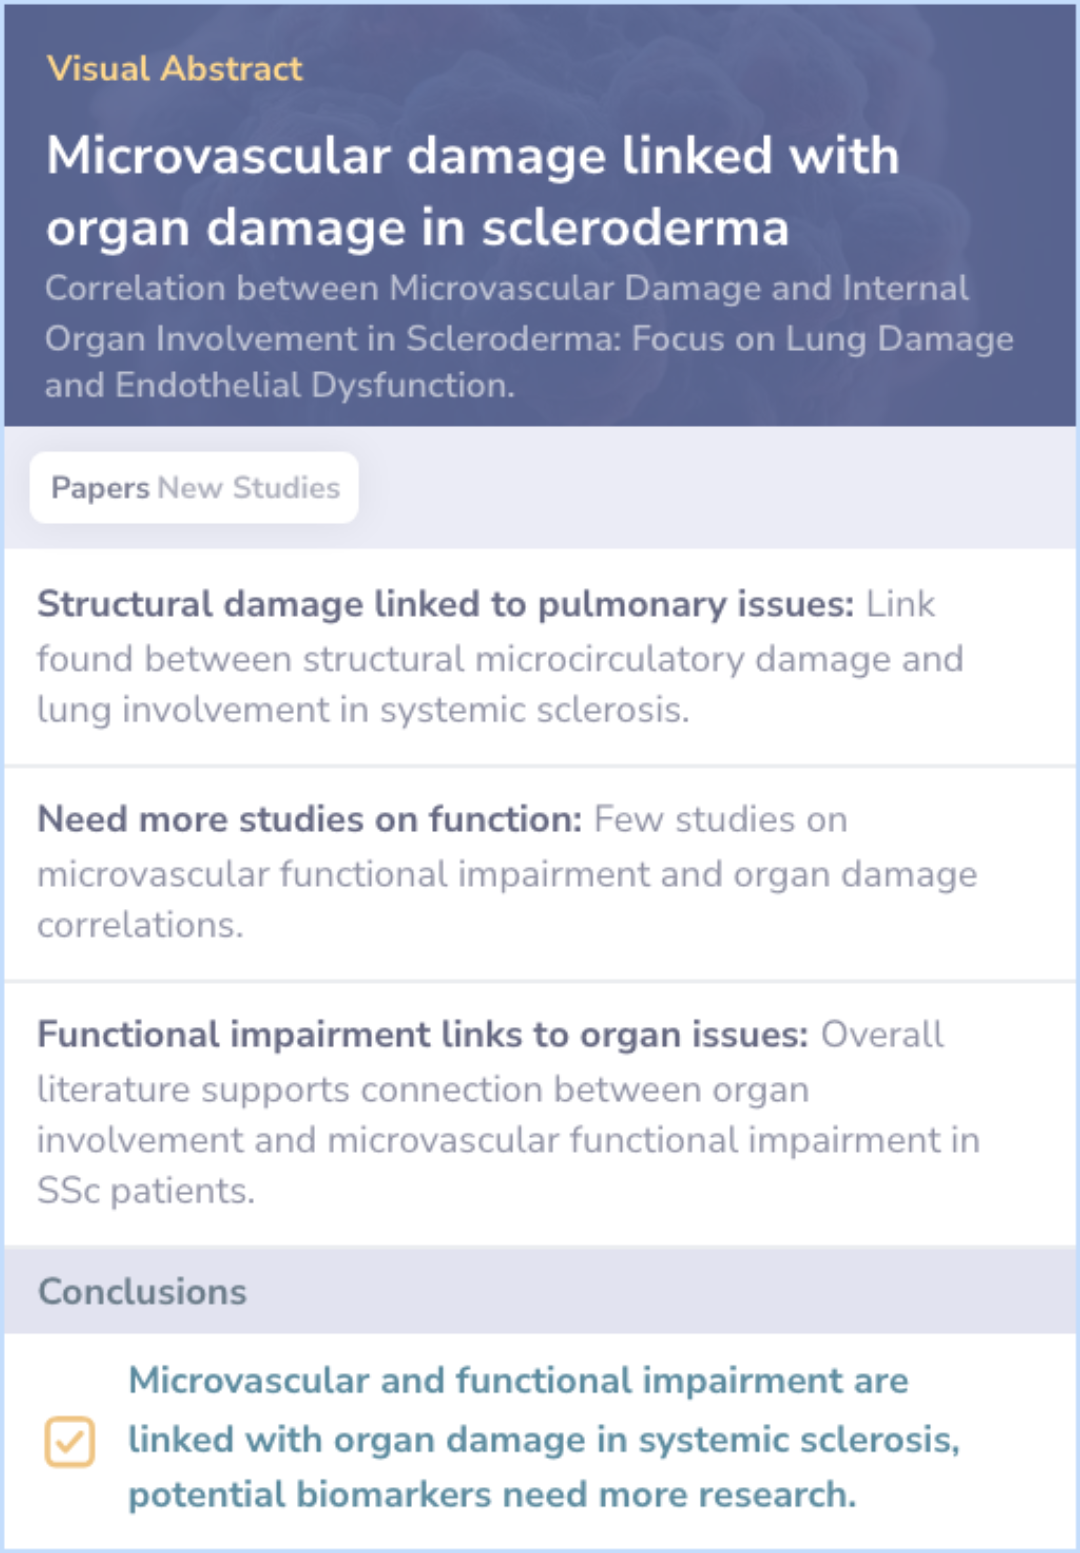
Task: Click the "Visual Abstract" label
Action: (x=174, y=68)
